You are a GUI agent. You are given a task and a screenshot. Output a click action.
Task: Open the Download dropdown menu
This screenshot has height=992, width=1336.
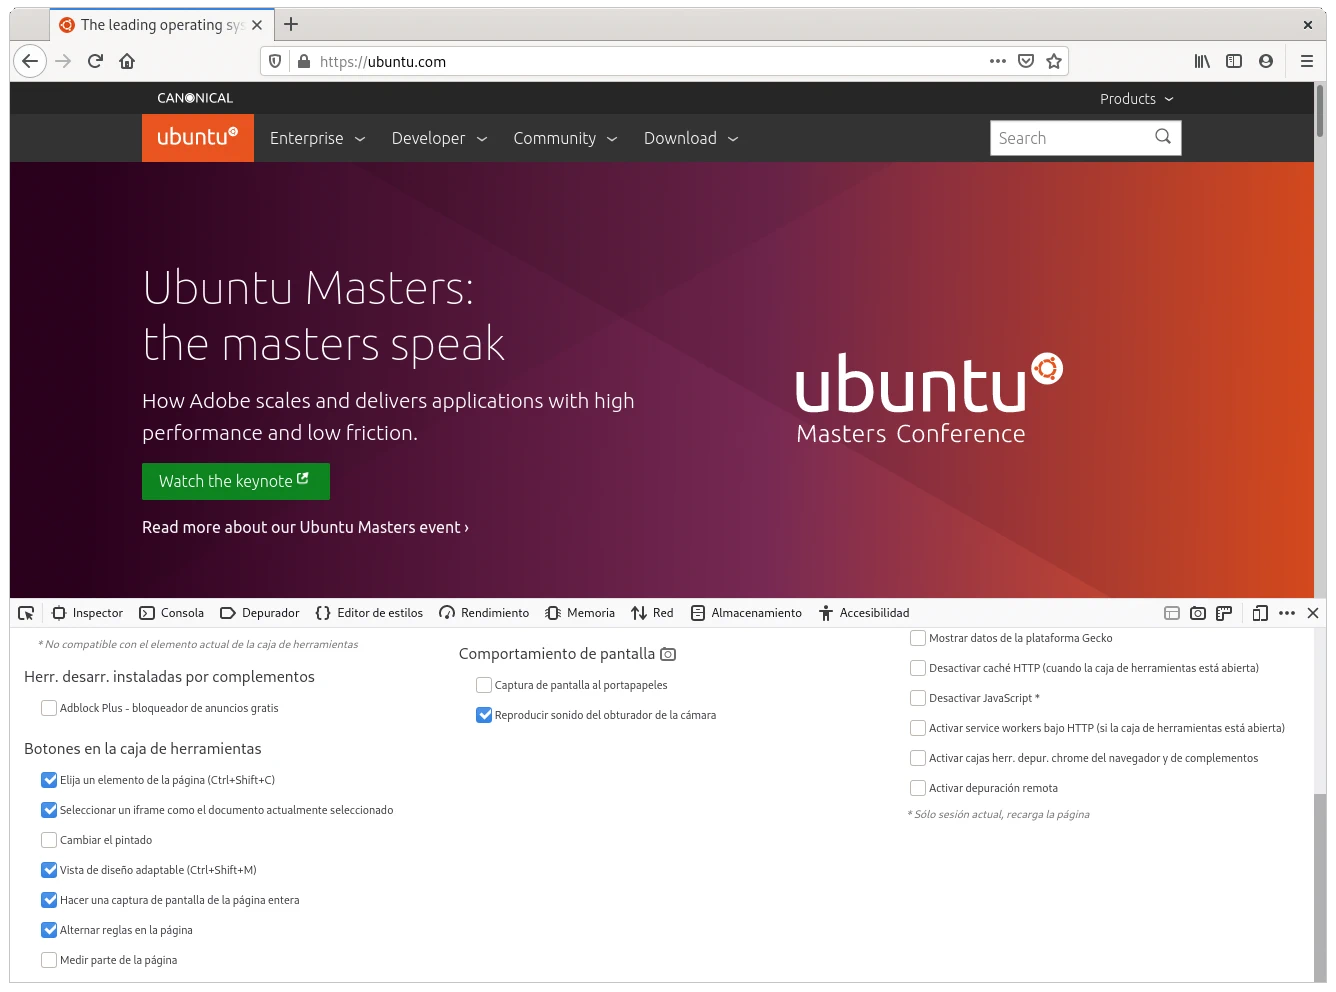(690, 138)
